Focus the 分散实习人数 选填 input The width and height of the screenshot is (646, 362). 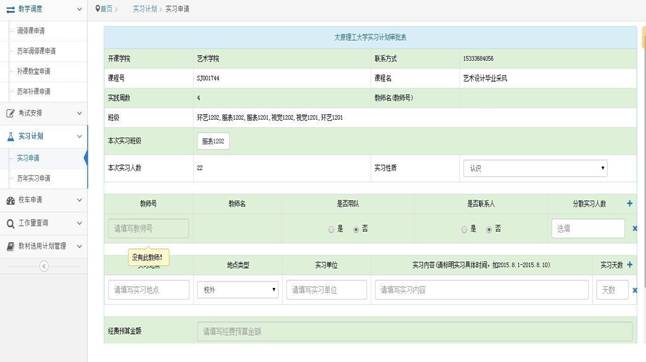pyautogui.click(x=588, y=229)
